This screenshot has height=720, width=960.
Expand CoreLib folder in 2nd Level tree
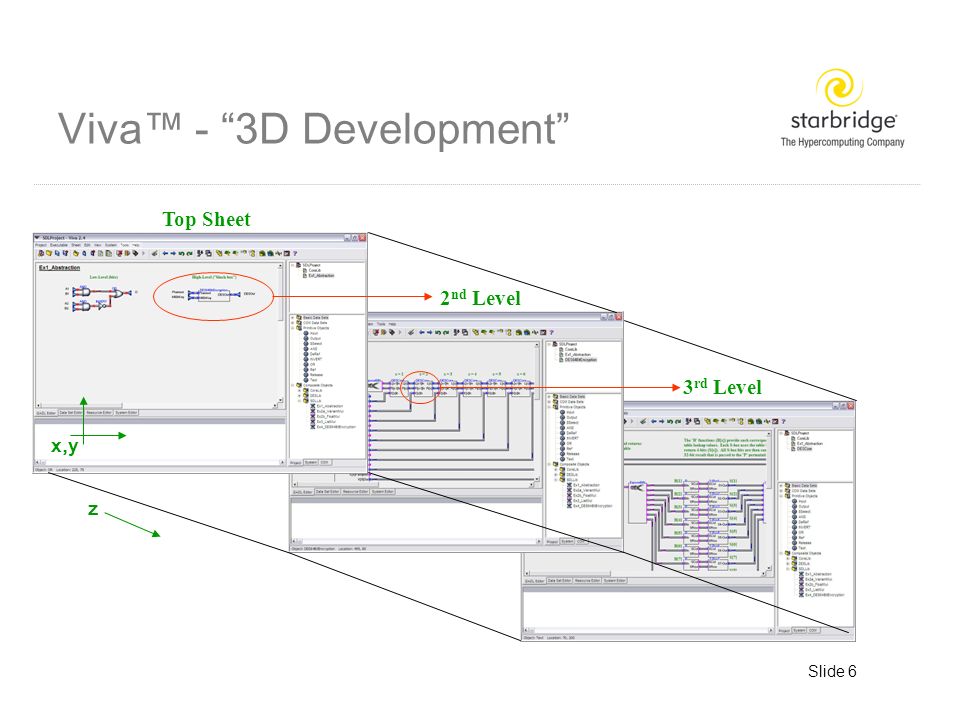click(555, 469)
